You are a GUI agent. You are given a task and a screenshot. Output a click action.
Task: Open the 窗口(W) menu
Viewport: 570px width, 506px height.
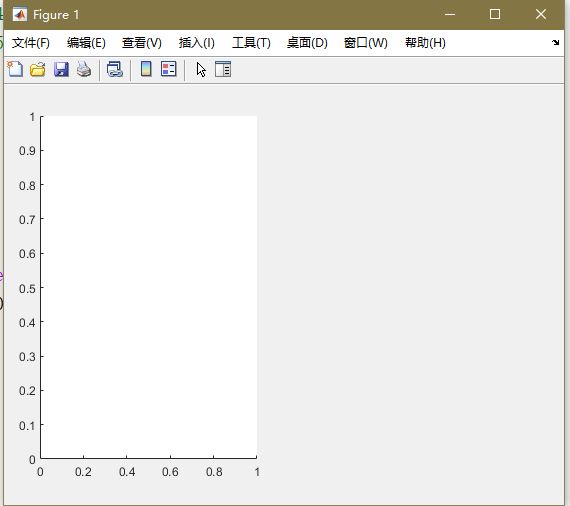365,43
